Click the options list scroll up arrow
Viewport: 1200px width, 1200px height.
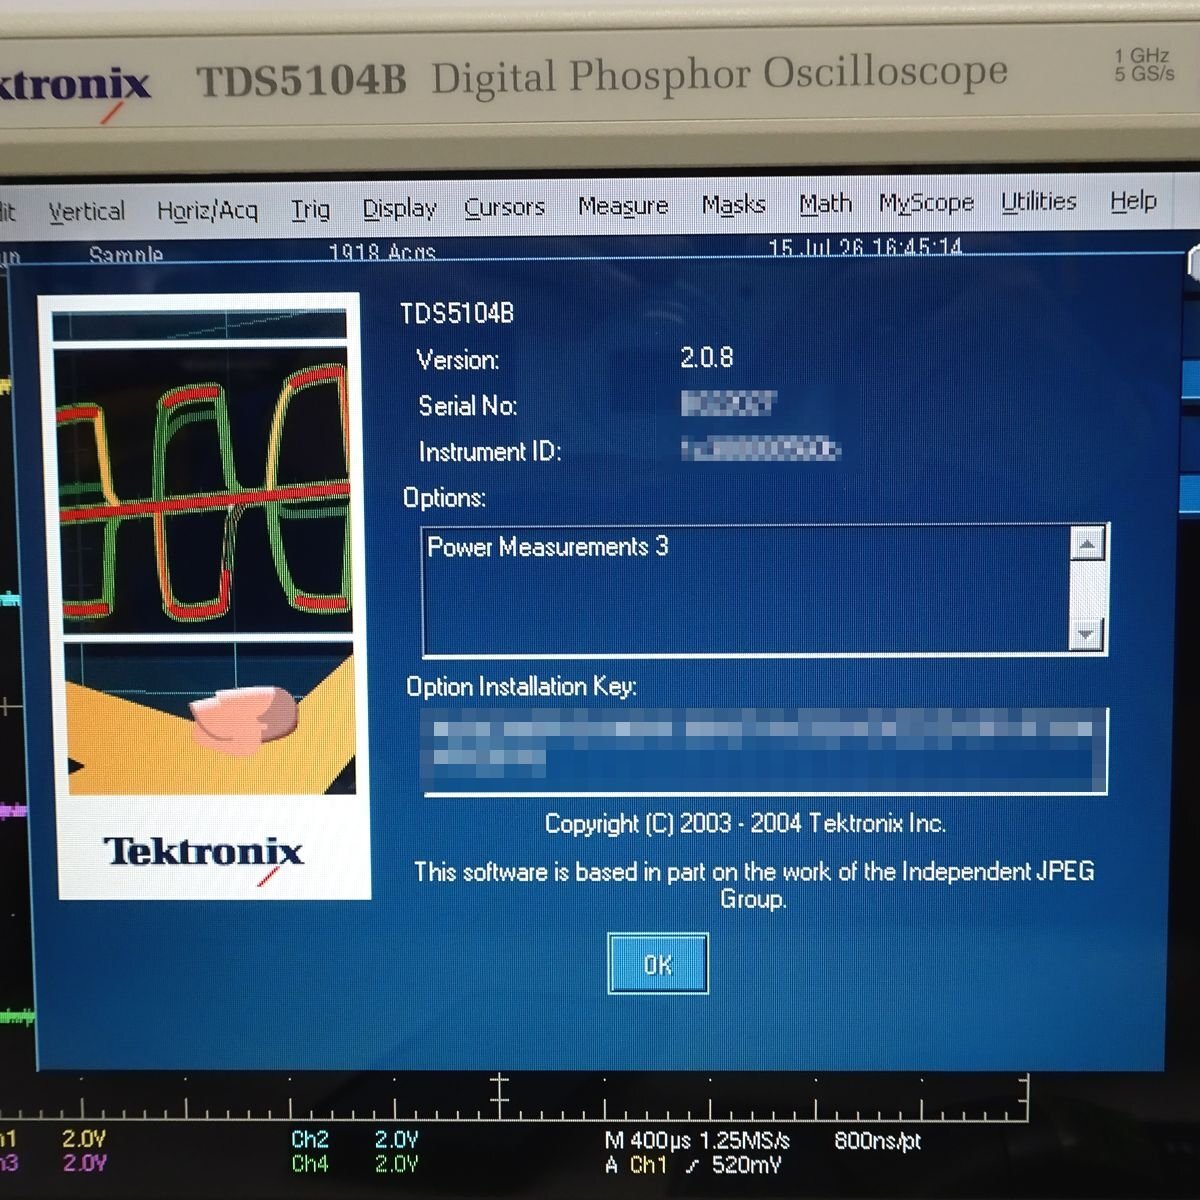1087,544
